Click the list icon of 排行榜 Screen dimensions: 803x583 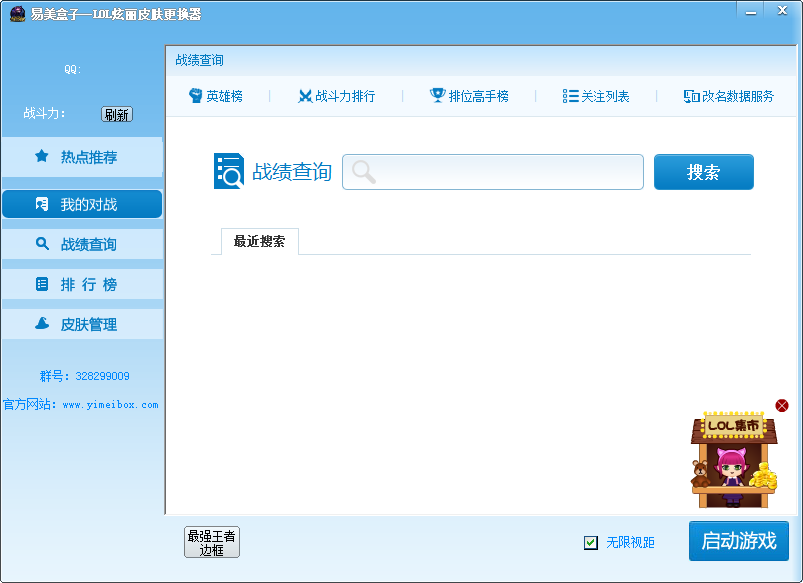pyautogui.click(x=42, y=284)
